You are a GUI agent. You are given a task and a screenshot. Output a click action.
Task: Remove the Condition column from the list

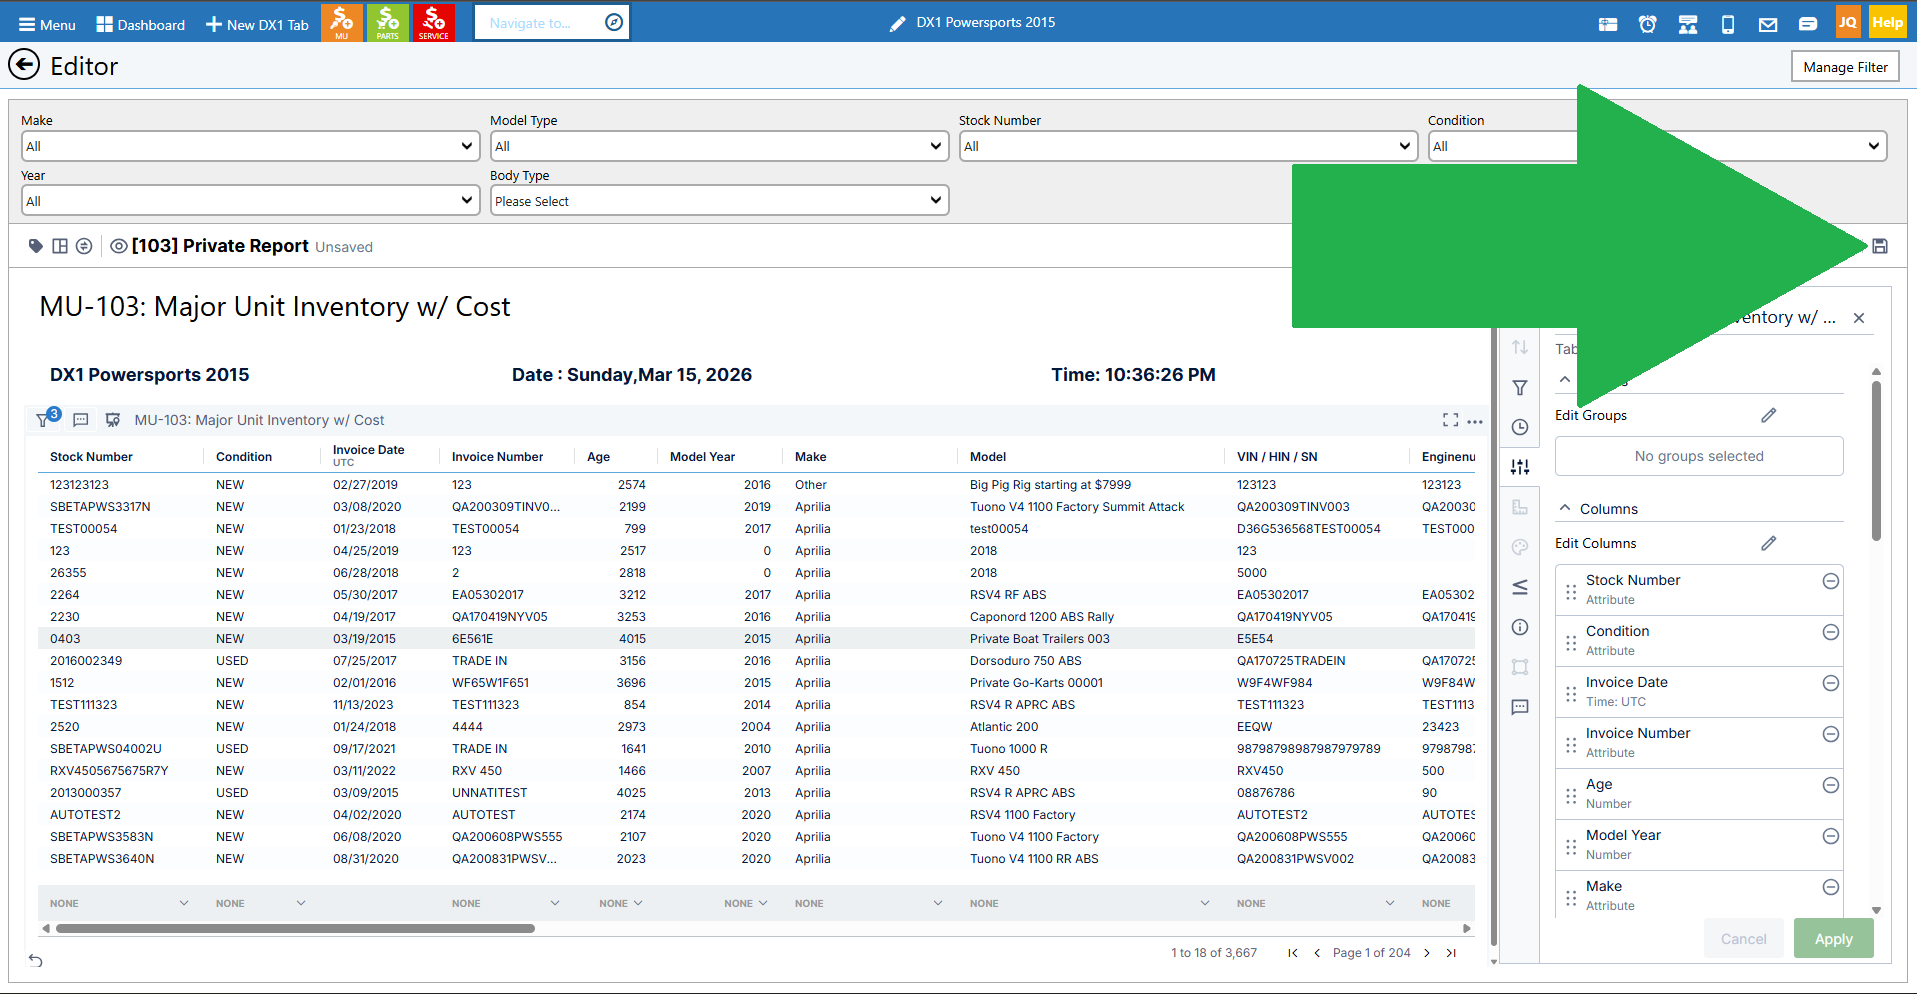(x=1831, y=632)
